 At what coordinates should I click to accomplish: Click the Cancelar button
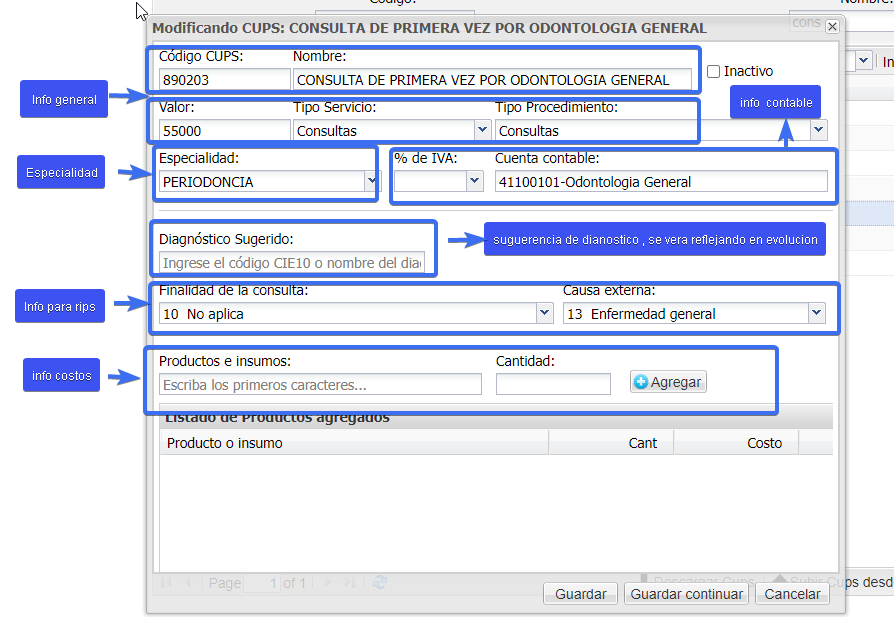pos(792,594)
